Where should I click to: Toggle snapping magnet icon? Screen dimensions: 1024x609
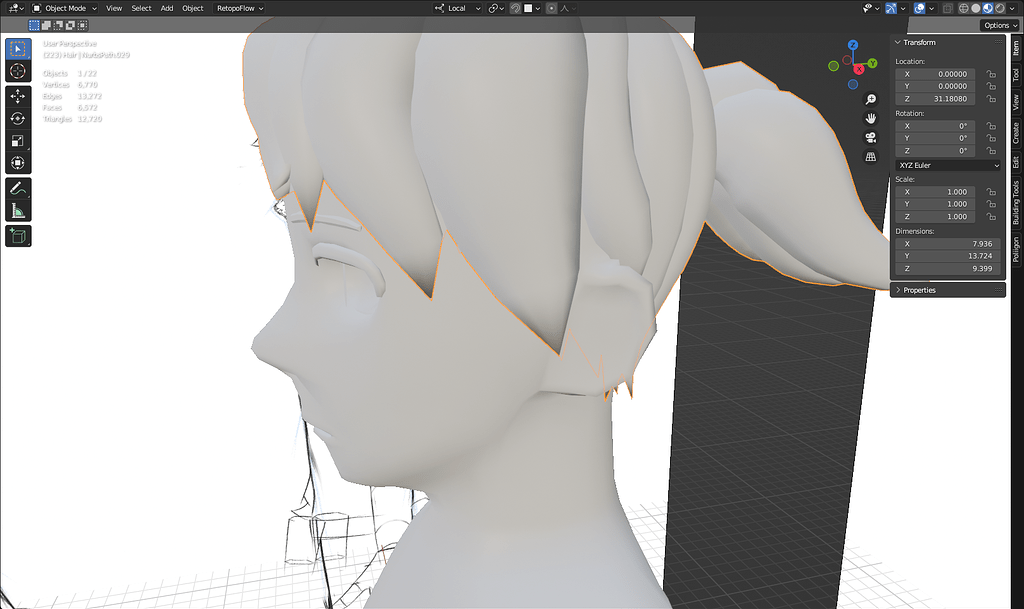[515, 8]
